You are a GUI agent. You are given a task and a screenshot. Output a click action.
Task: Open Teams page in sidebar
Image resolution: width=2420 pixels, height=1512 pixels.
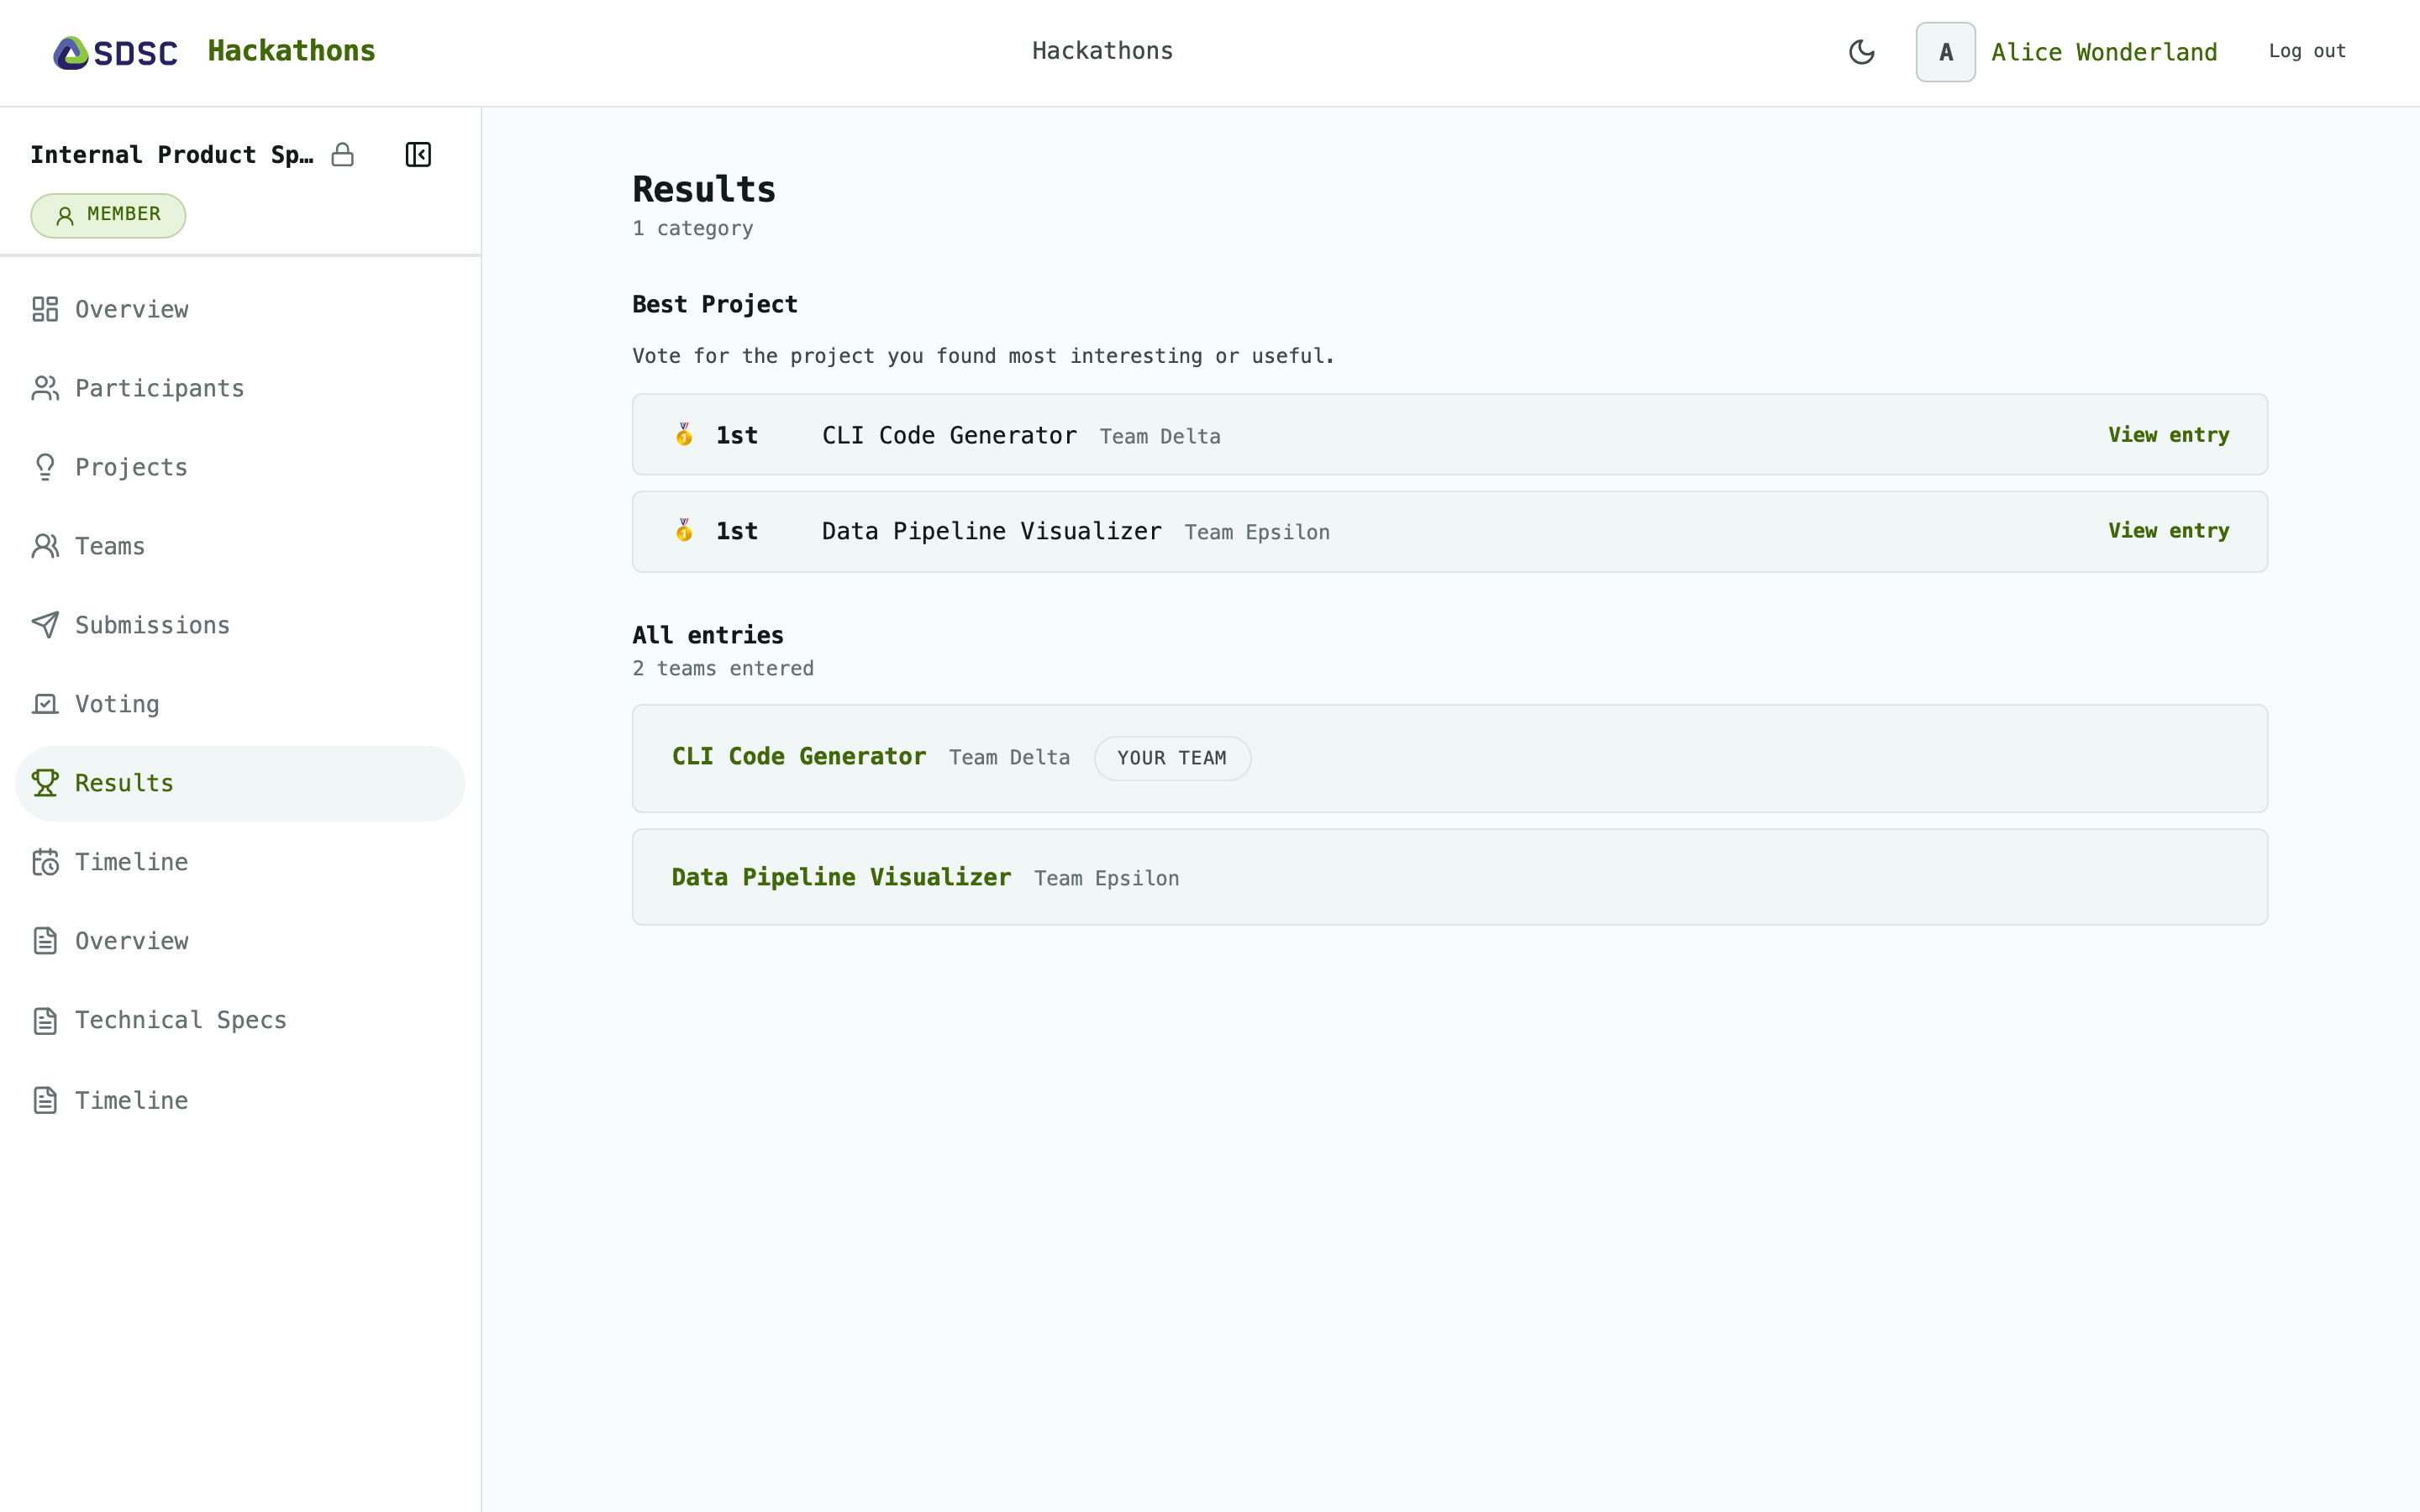[240, 546]
